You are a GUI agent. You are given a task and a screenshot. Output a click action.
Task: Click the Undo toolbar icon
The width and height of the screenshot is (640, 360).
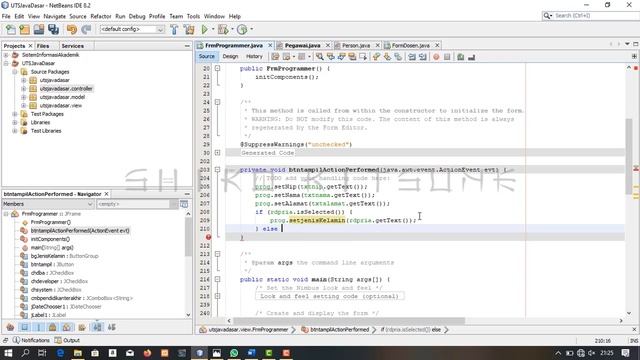coord(72,29)
